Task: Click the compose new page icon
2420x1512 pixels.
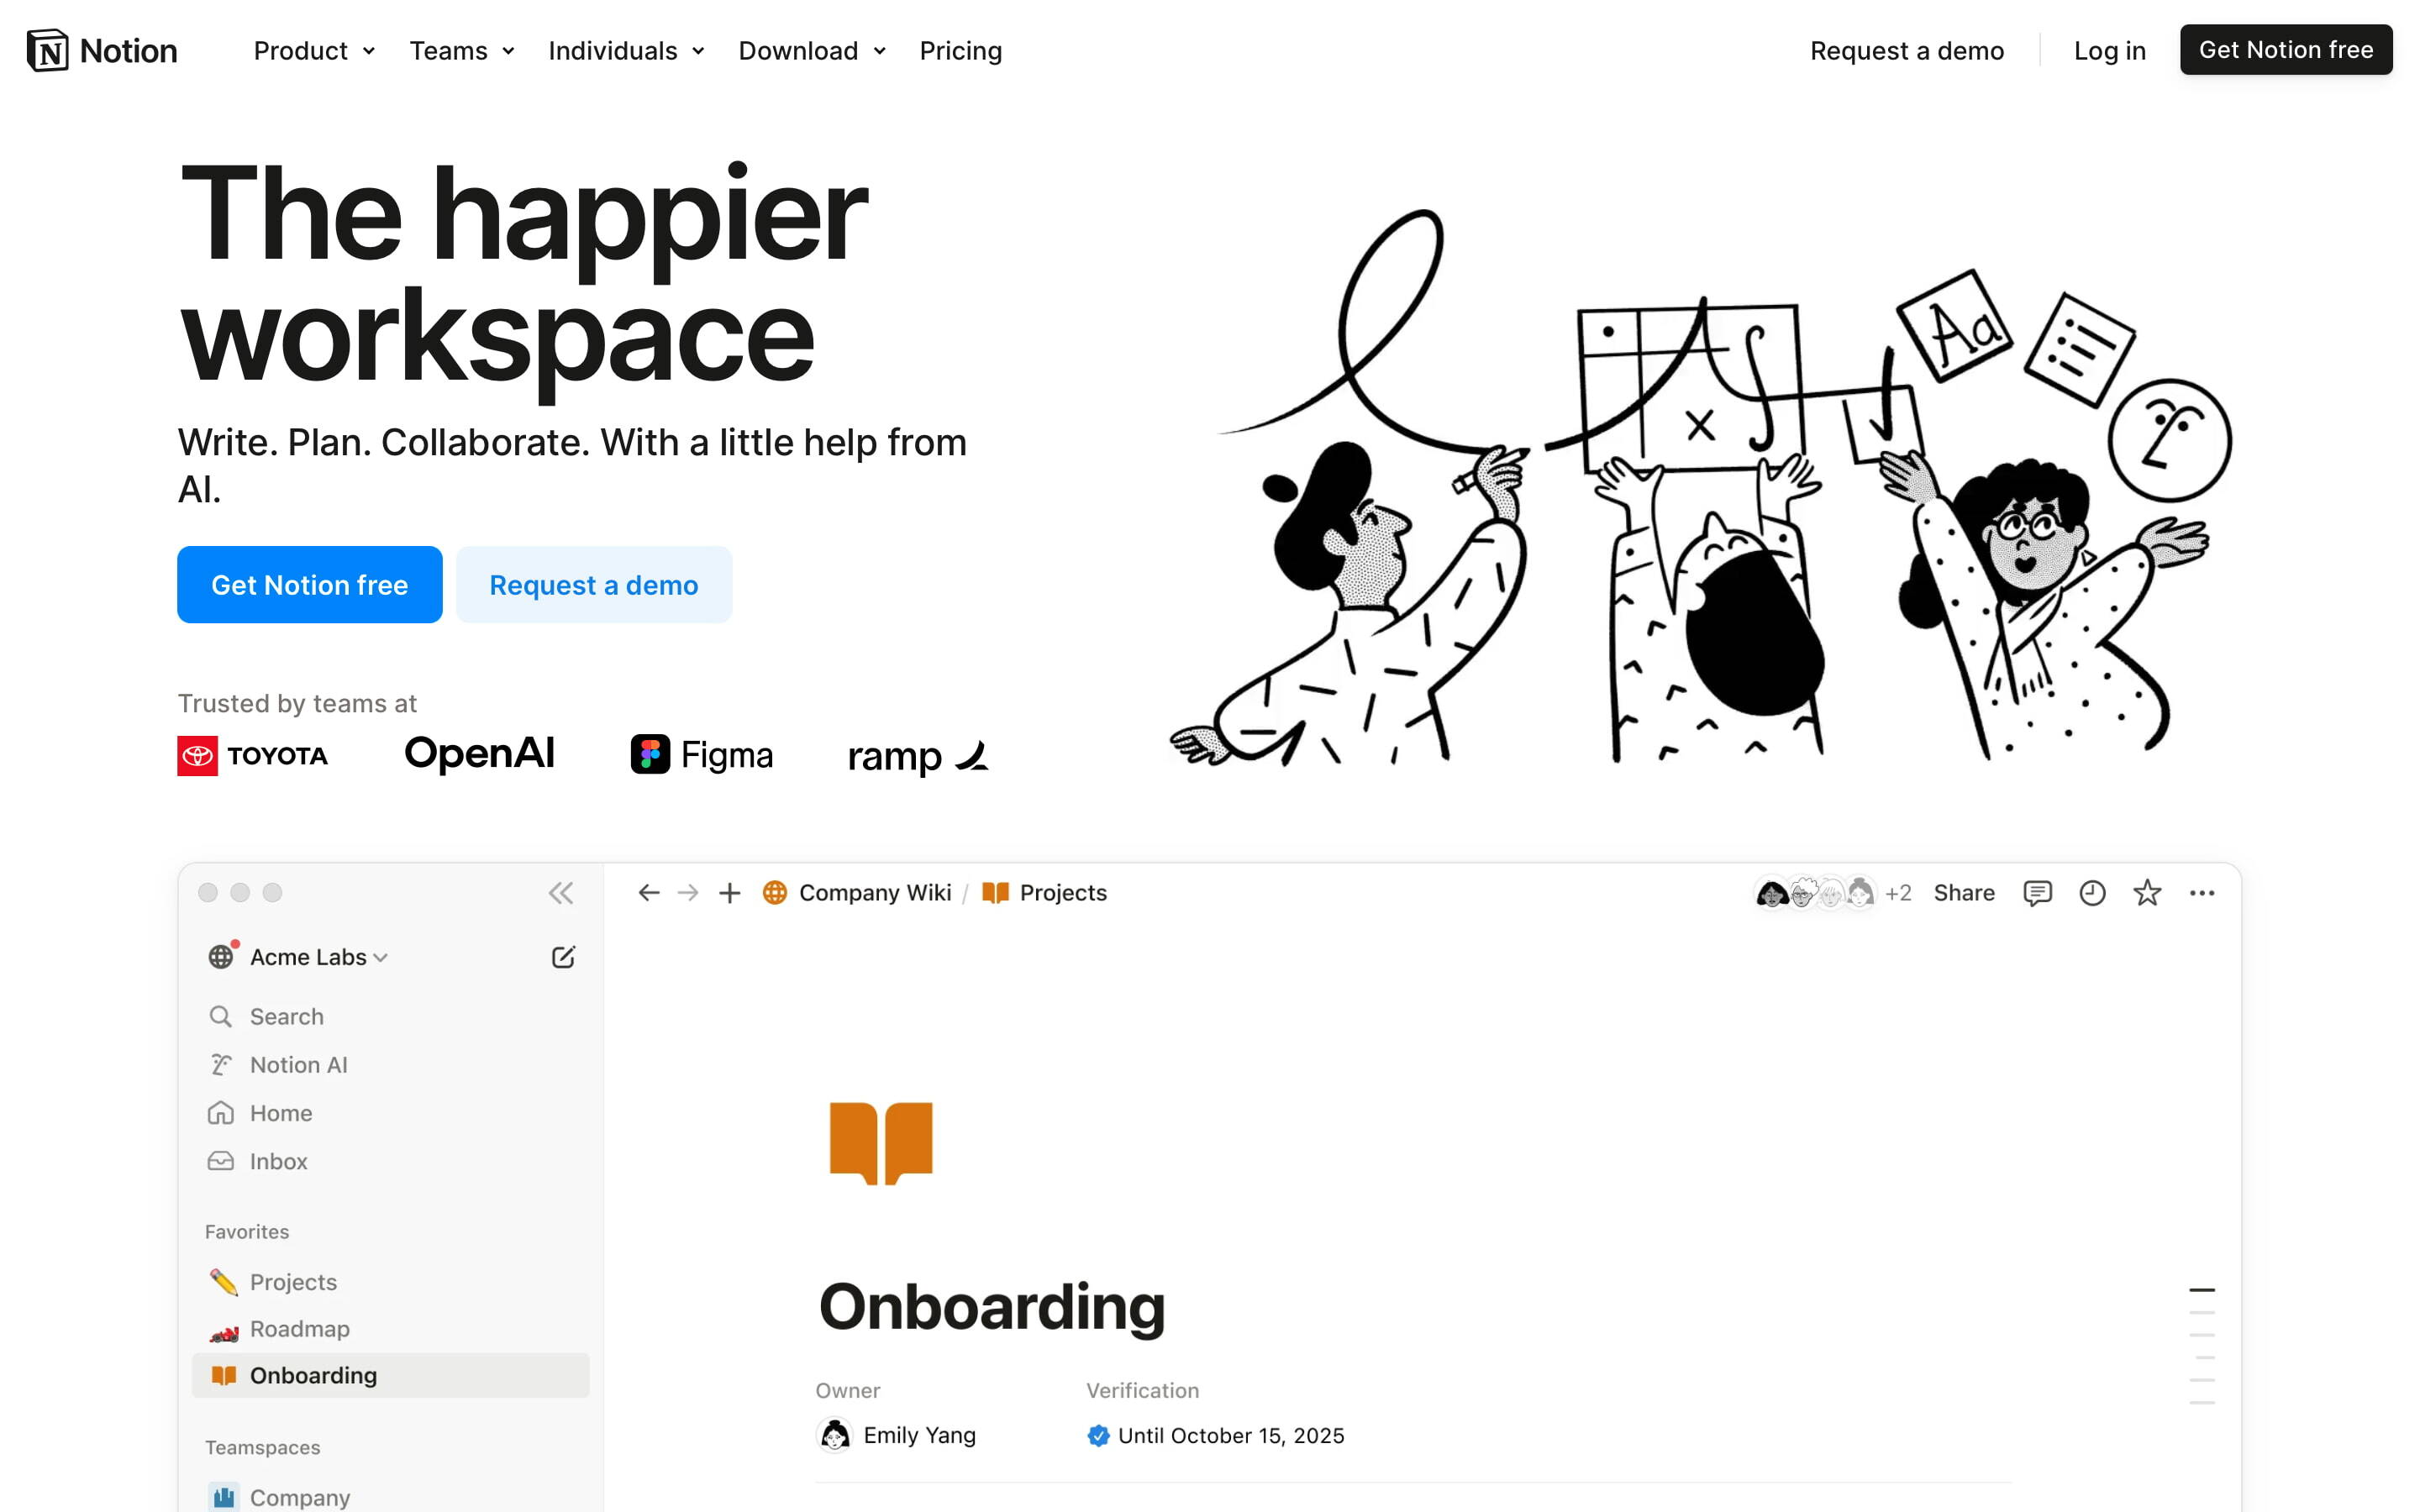Action: click(x=563, y=957)
